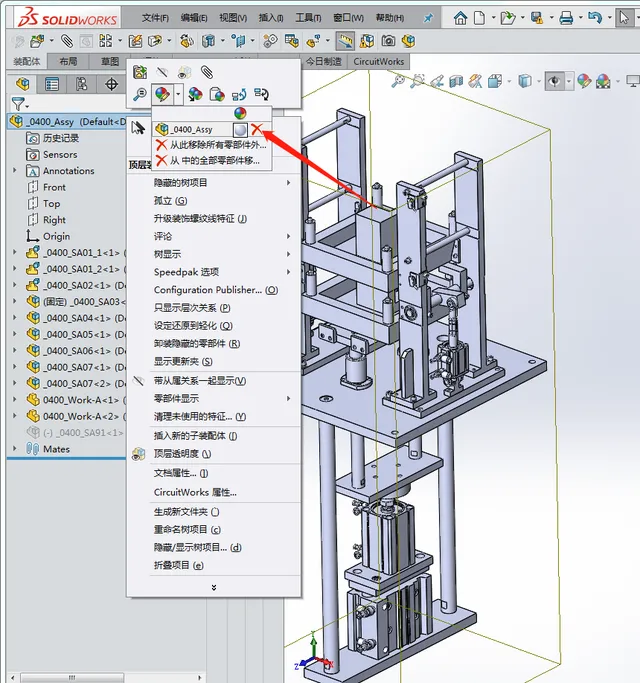
Task: Click the color ball icon at the appearance popup top
Action: (x=240, y=113)
